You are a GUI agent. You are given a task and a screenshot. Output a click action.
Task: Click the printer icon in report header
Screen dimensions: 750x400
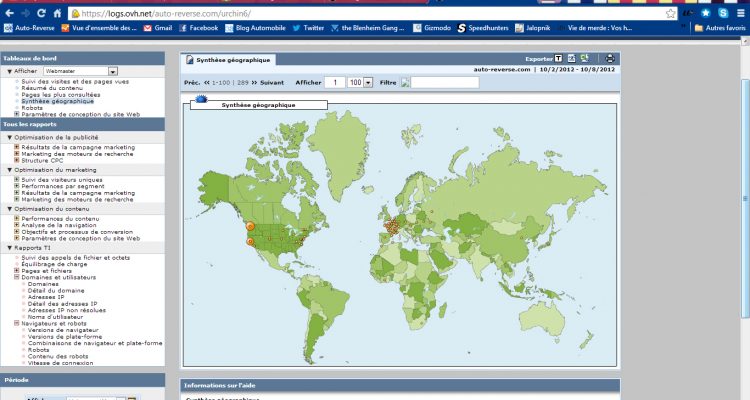point(610,59)
